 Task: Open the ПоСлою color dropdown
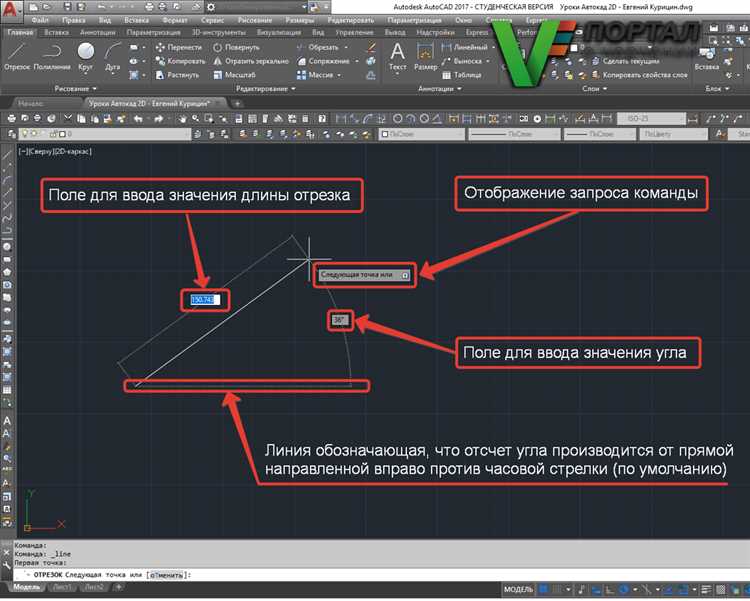pyautogui.click(x=421, y=134)
